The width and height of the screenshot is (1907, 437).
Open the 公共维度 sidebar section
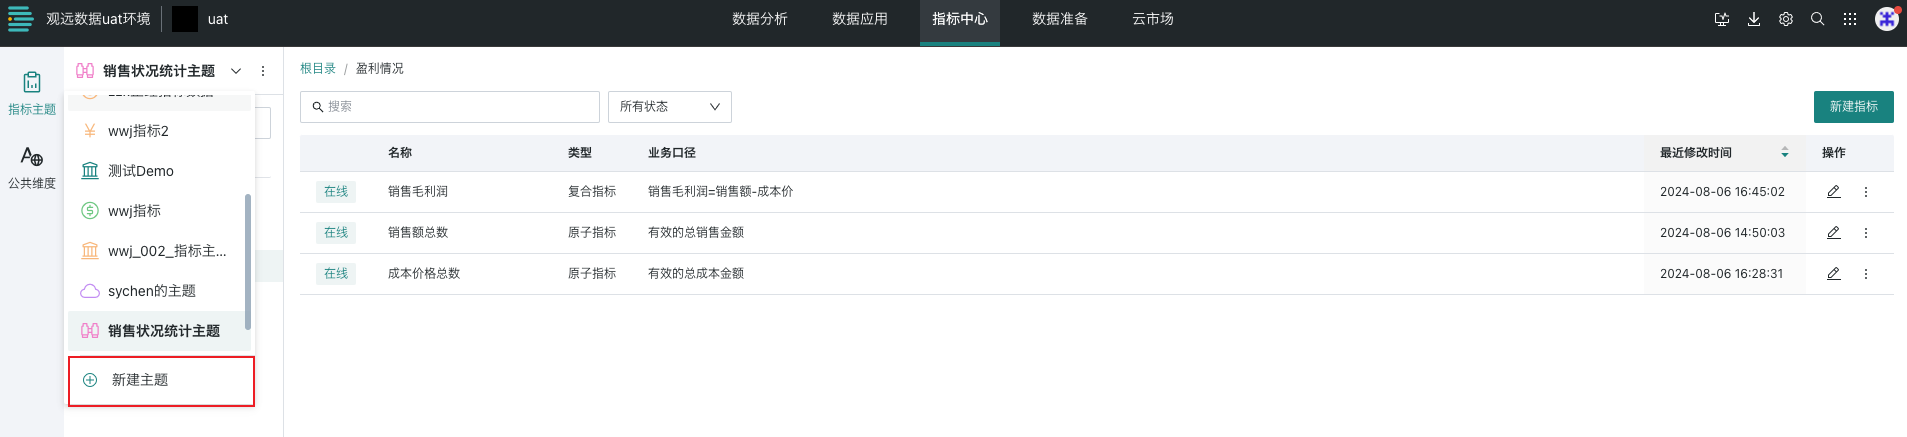click(32, 167)
